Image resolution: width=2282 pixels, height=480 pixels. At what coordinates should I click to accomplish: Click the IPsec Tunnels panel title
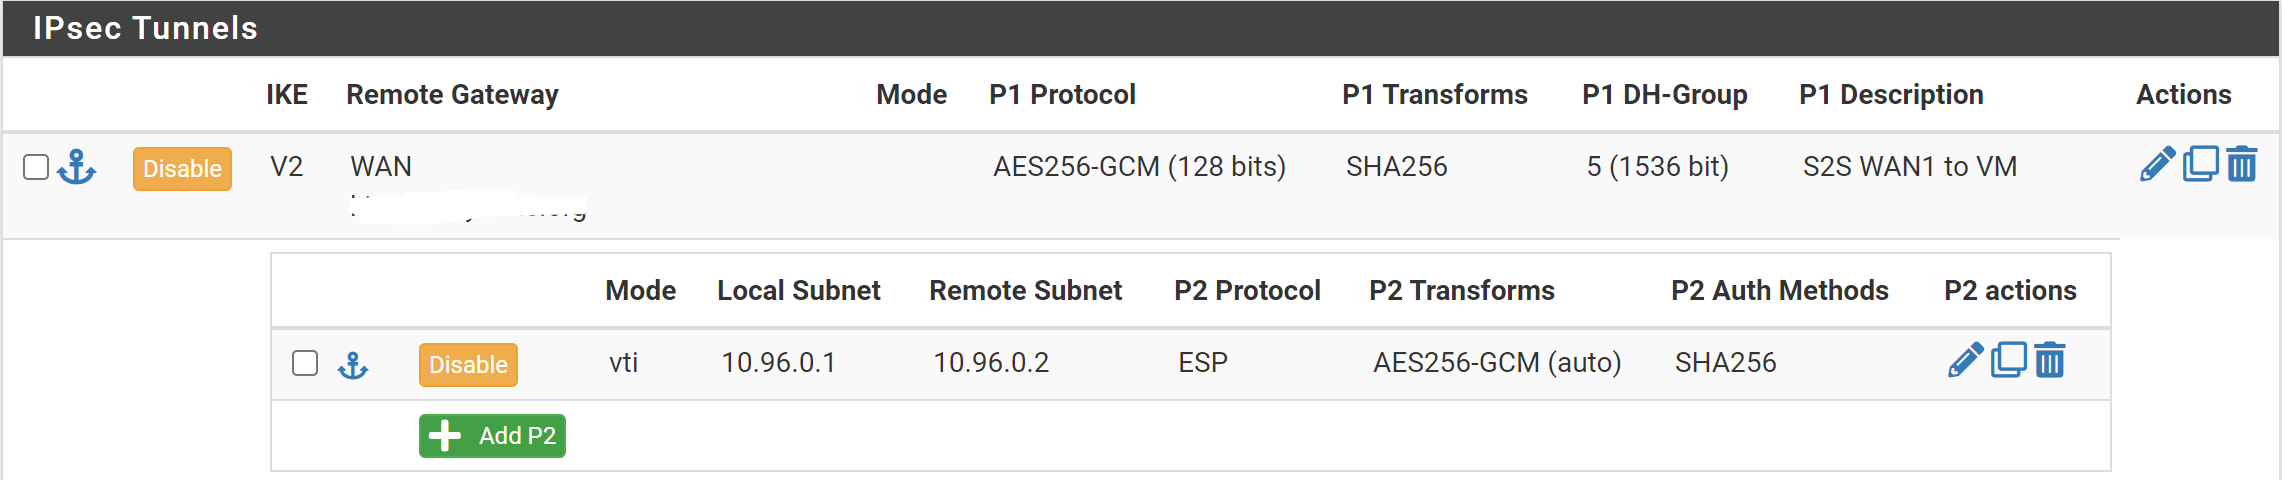tap(145, 28)
